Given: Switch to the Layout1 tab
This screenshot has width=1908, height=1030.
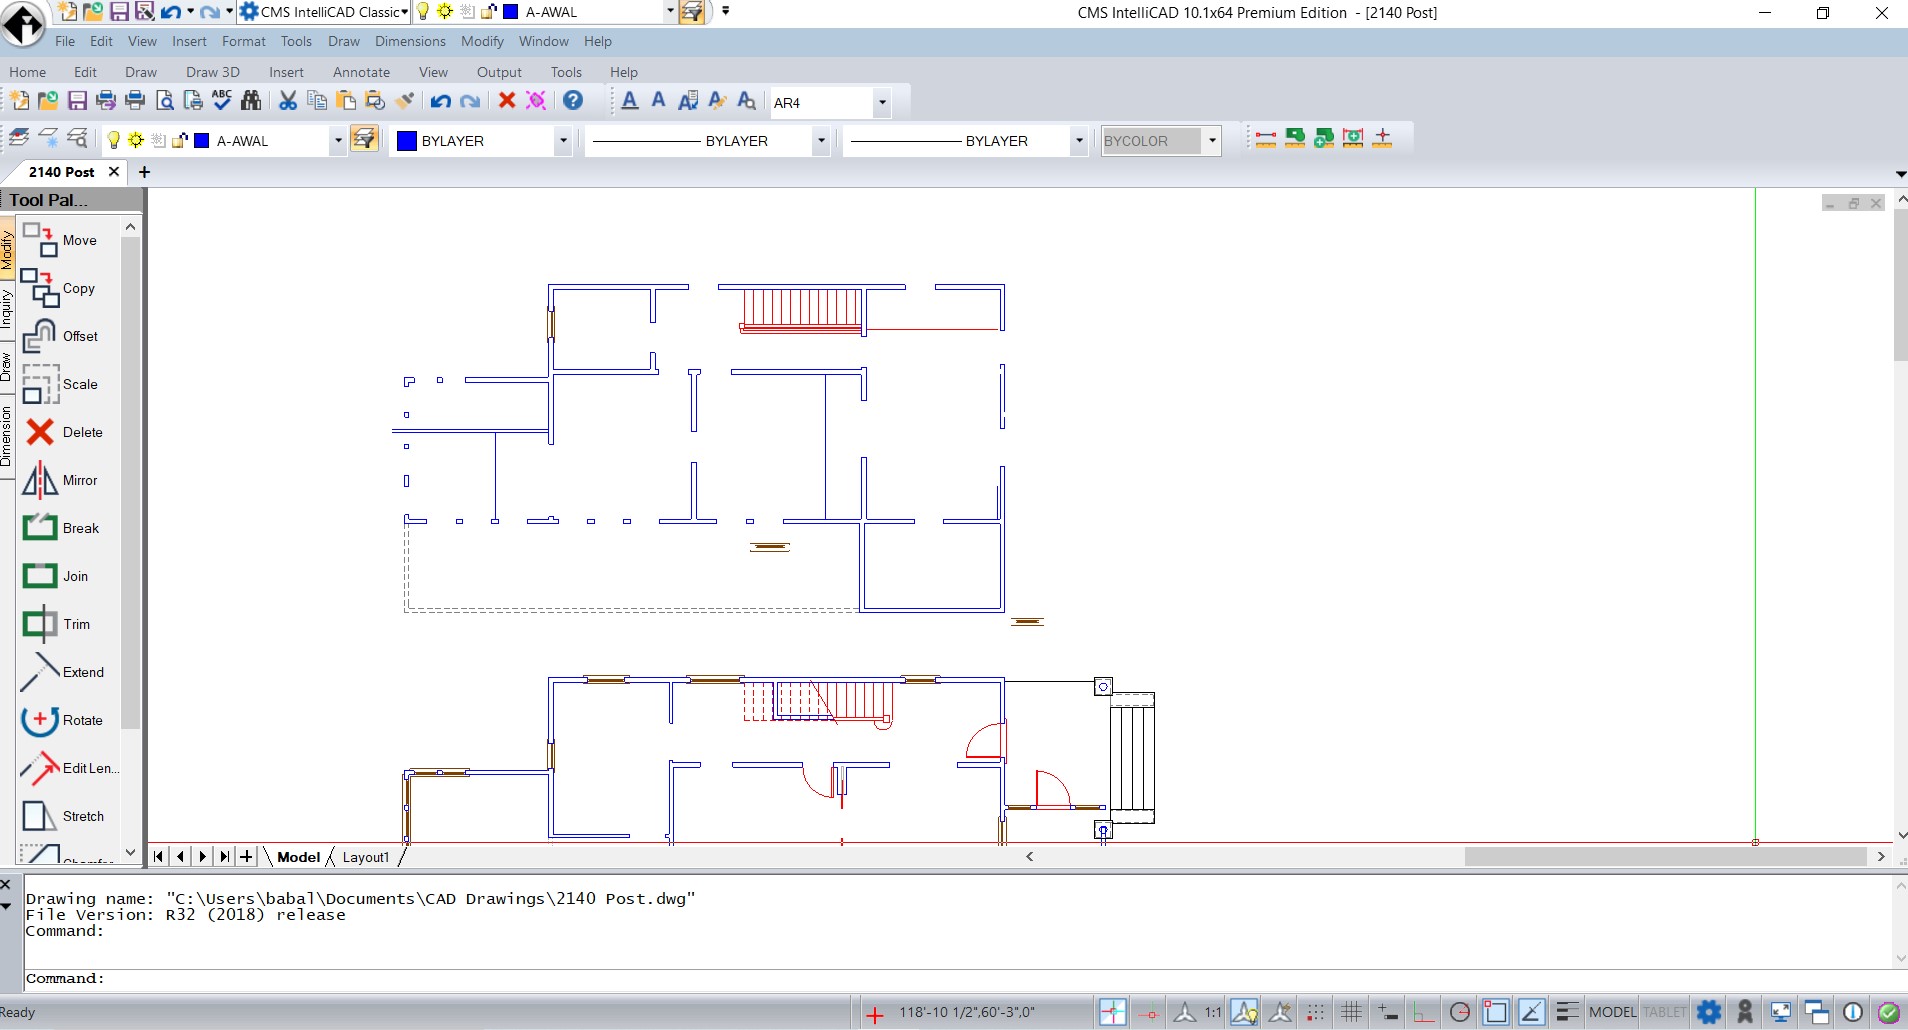Looking at the screenshot, I should [365, 857].
